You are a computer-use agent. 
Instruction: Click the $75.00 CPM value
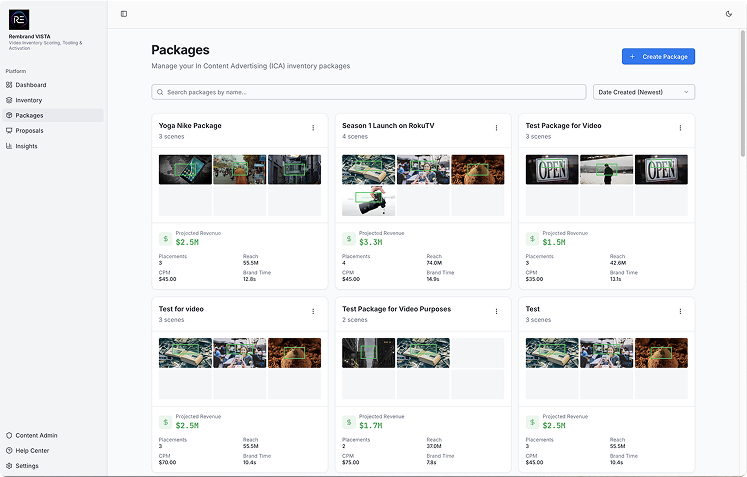(x=351, y=462)
